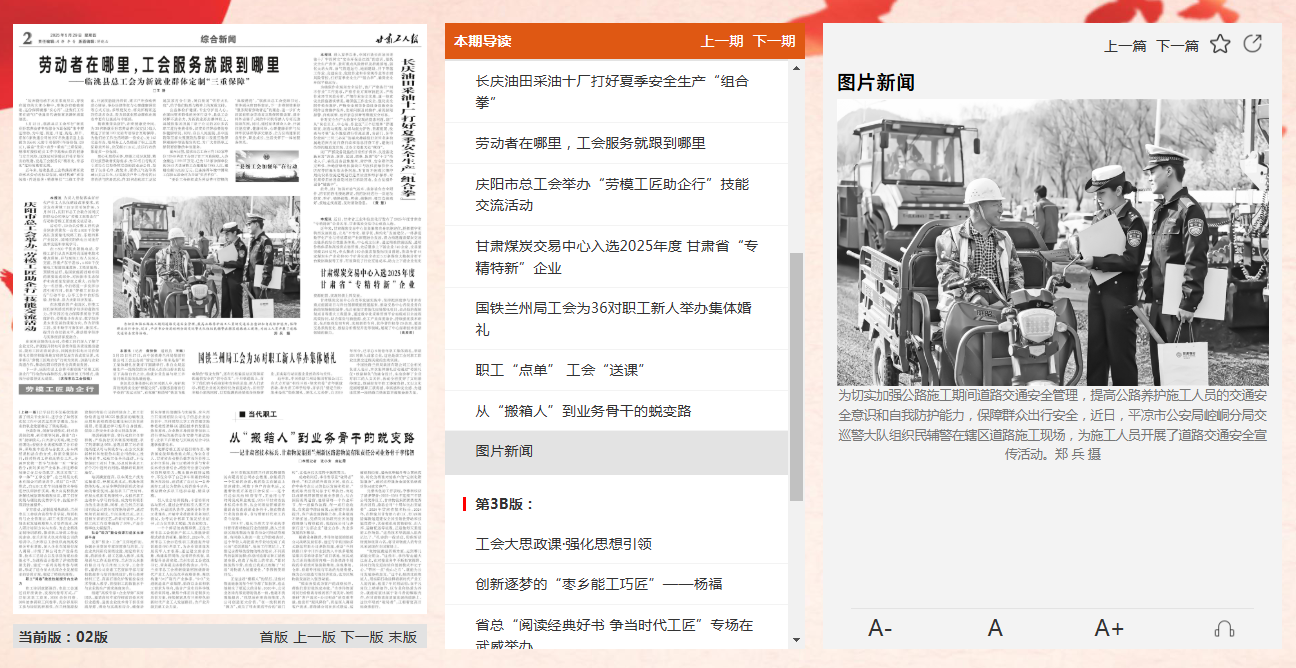1296x668 pixels.
Task: Select 图片新闻 in the article list
Action: tap(504, 452)
